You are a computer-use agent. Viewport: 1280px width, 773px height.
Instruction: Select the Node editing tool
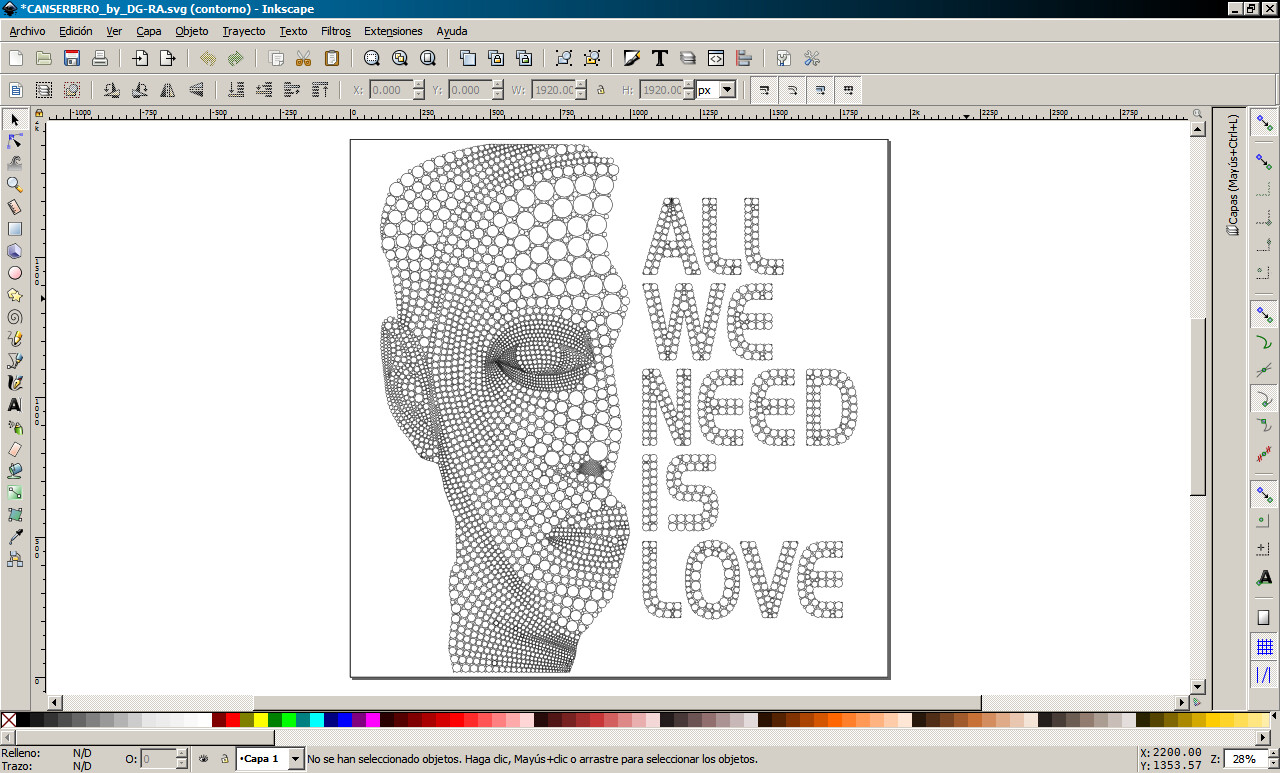pos(15,141)
